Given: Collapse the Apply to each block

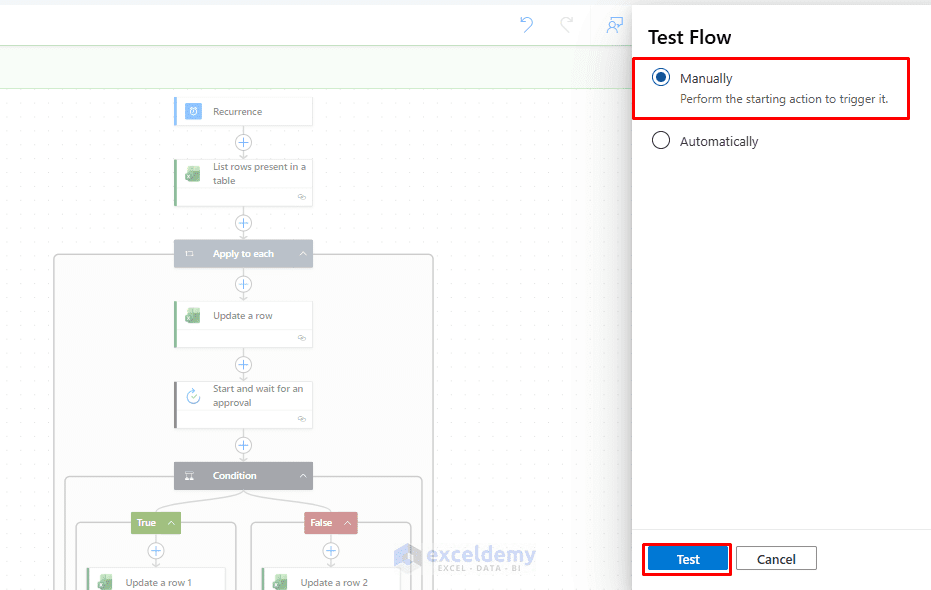Looking at the screenshot, I should point(303,253).
